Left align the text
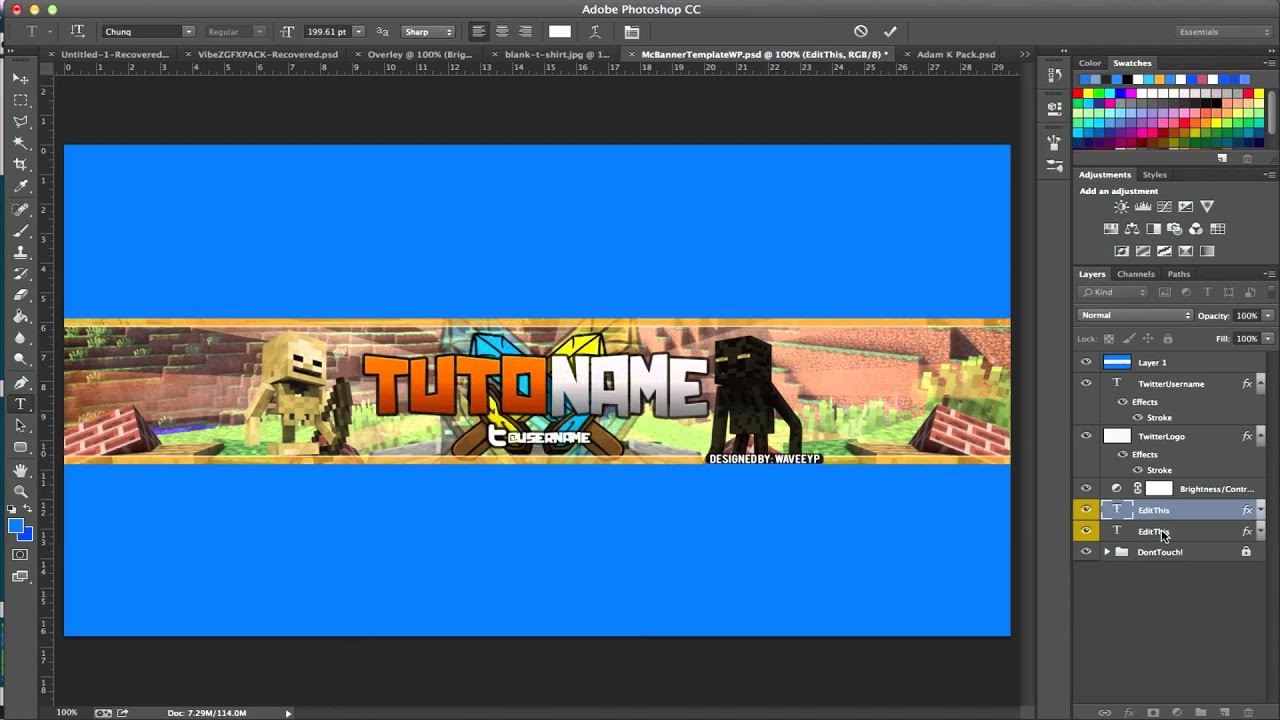The image size is (1280, 720). point(479,31)
